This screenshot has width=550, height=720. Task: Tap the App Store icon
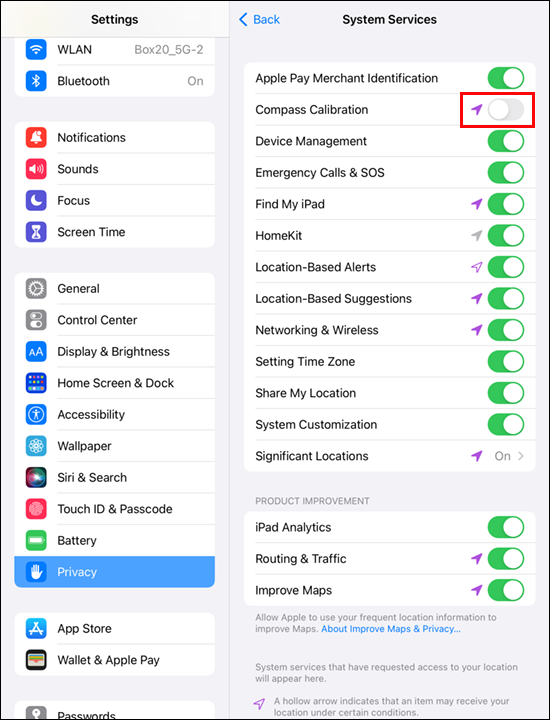point(36,628)
